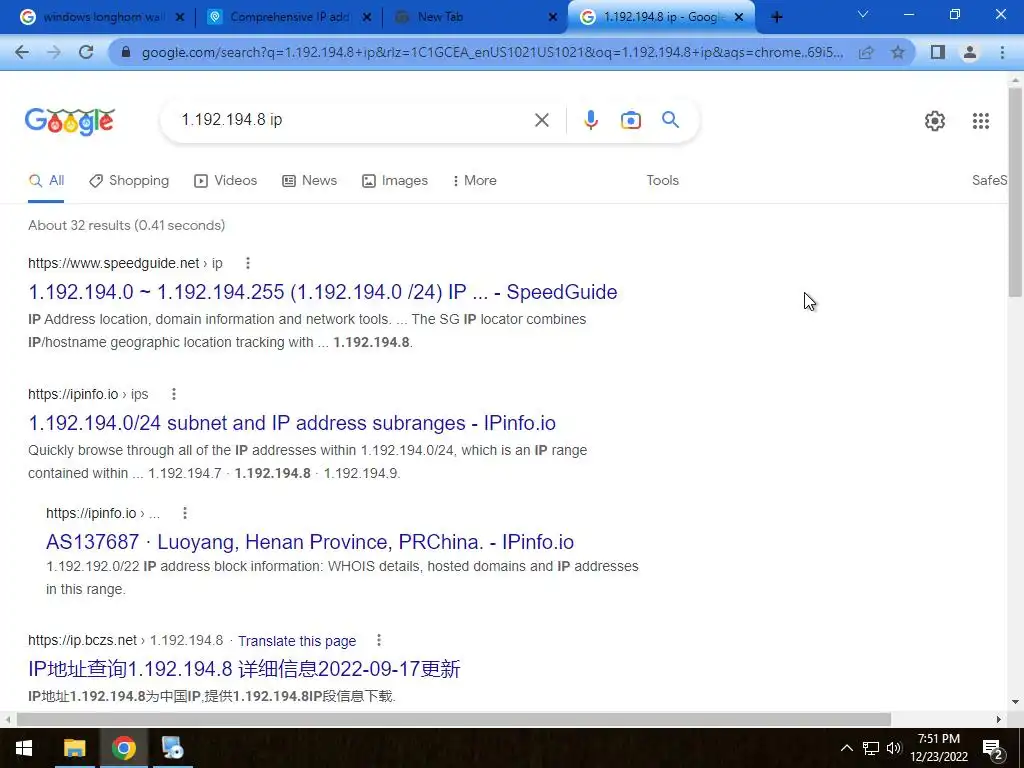Expand the More filters menu

pos(475,181)
